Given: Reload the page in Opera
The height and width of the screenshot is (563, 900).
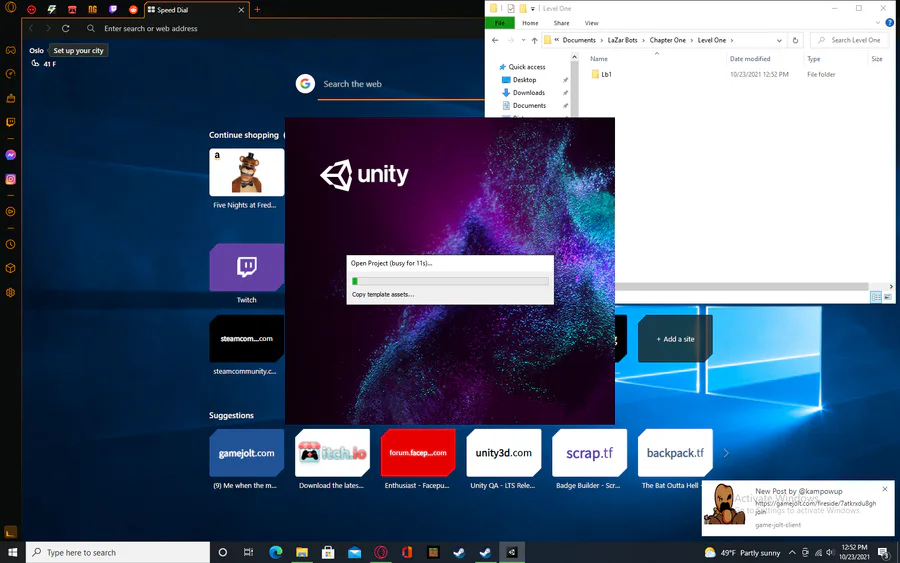Looking at the screenshot, I should [x=65, y=28].
